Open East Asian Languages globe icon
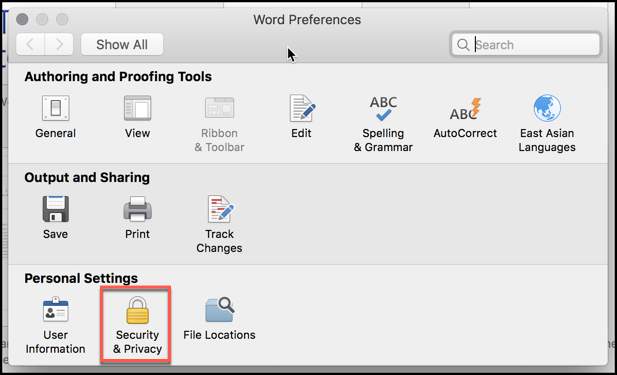The image size is (617, 375). pos(547,108)
